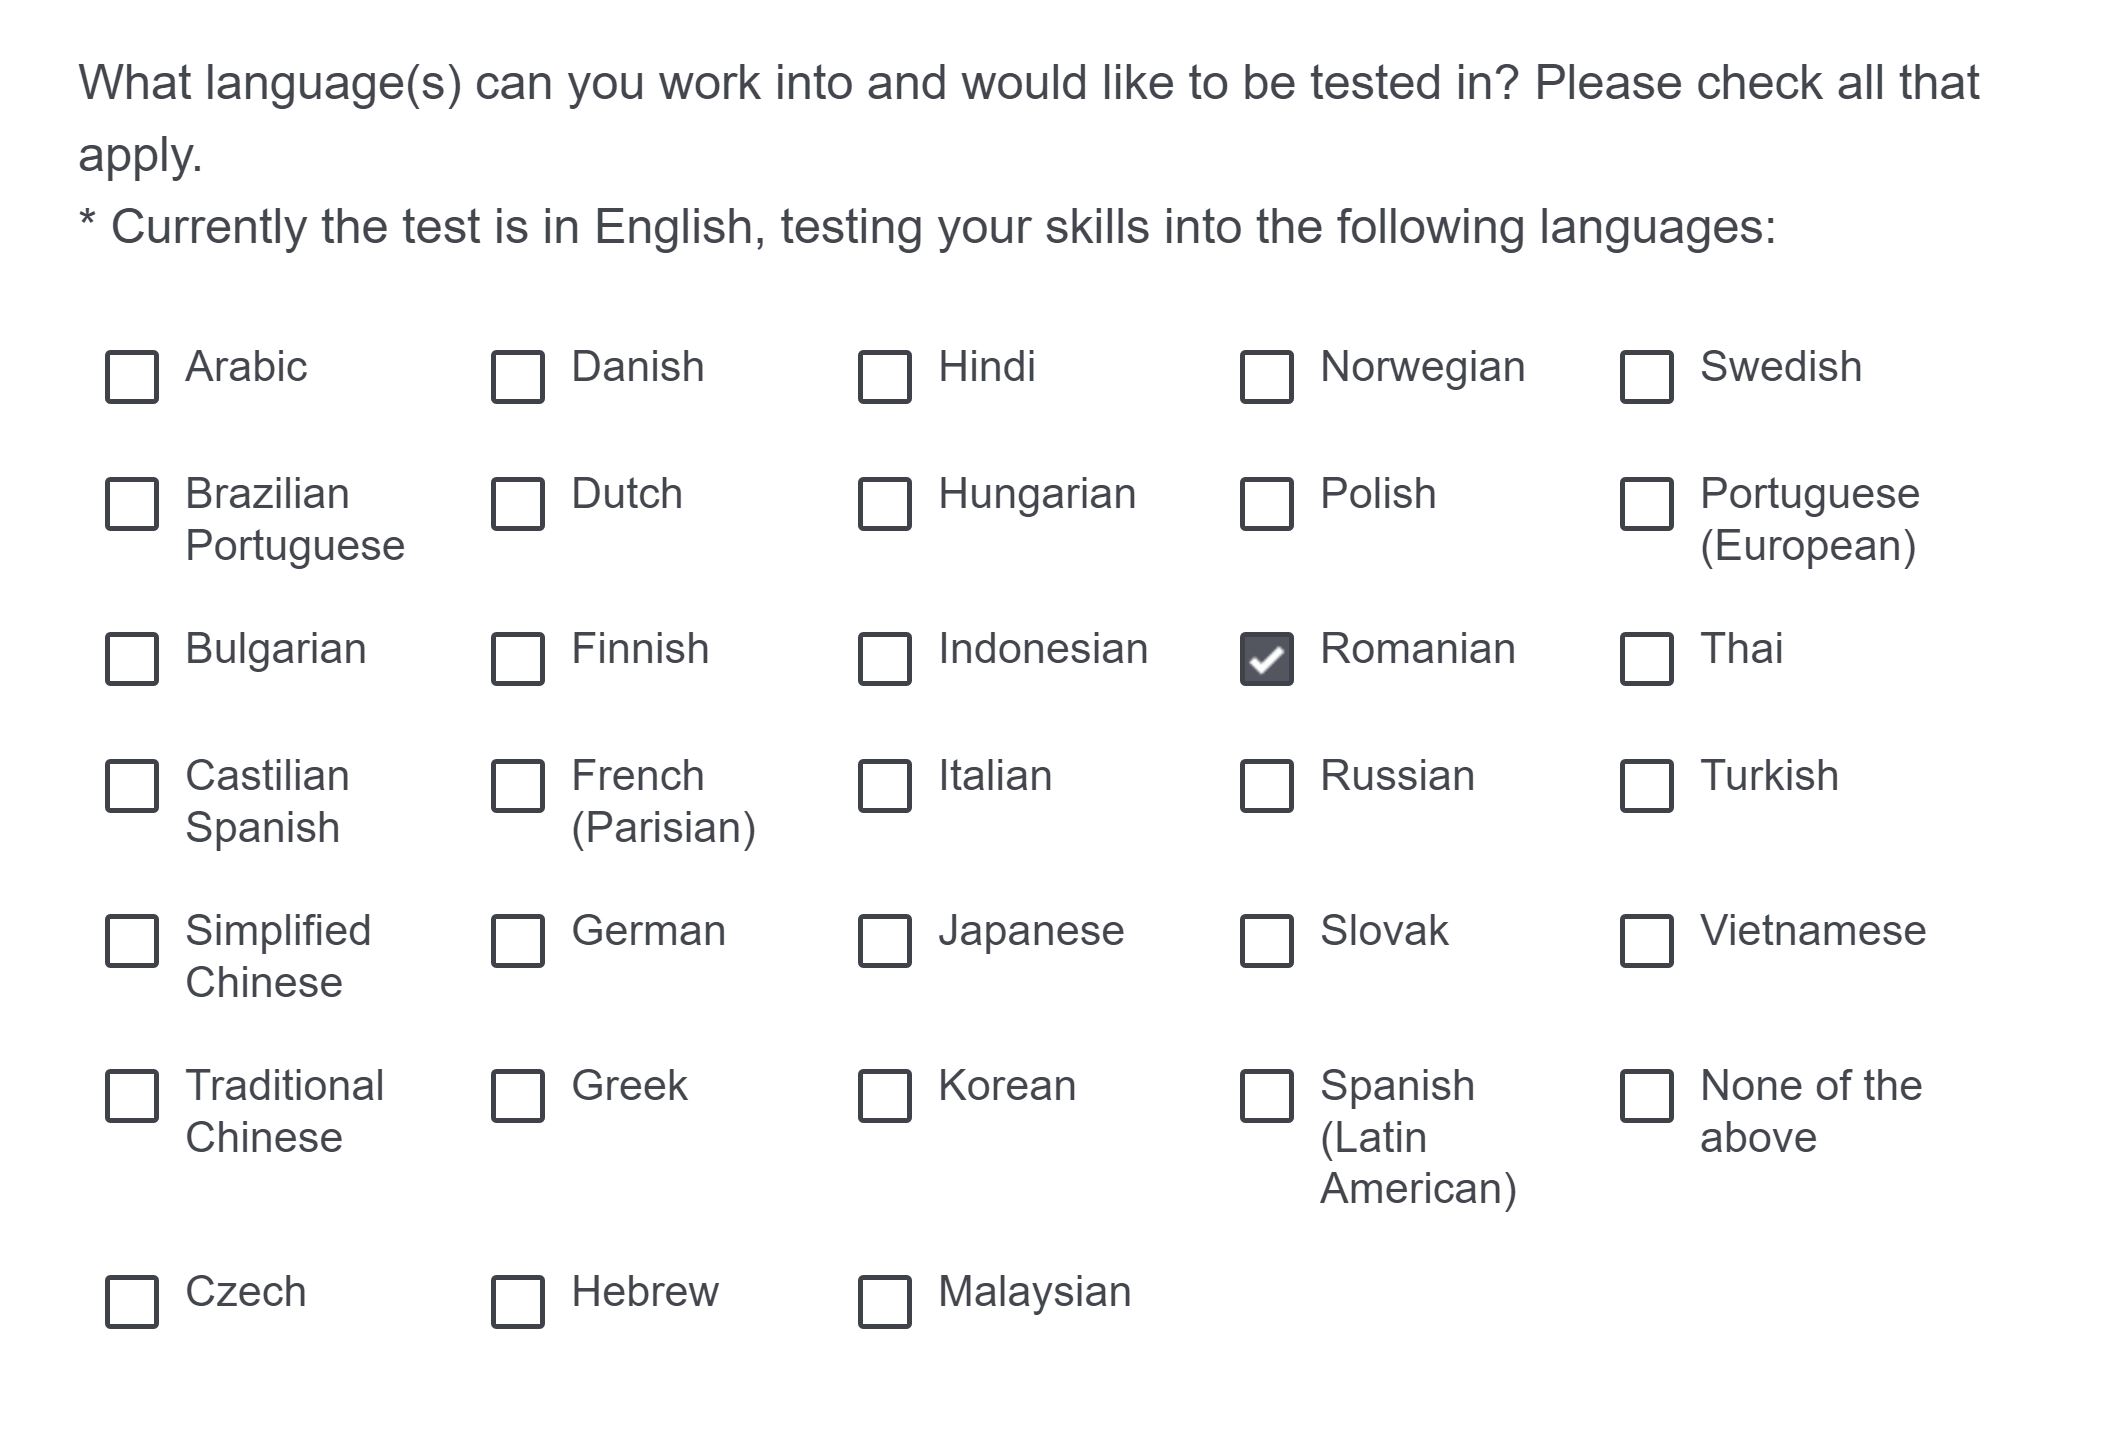The image size is (2125, 1435).
Task: Uncheck the Romanian checkbox
Action: (x=1266, y=659)
